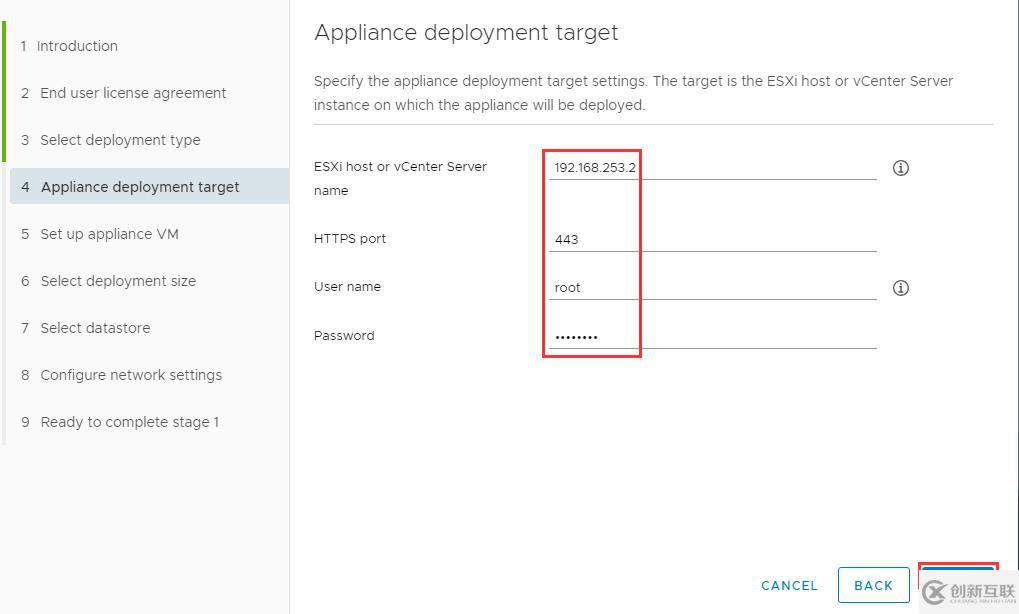Open step 2 End user license agreement
This screenshot has width=1019, height=614.
123,93
